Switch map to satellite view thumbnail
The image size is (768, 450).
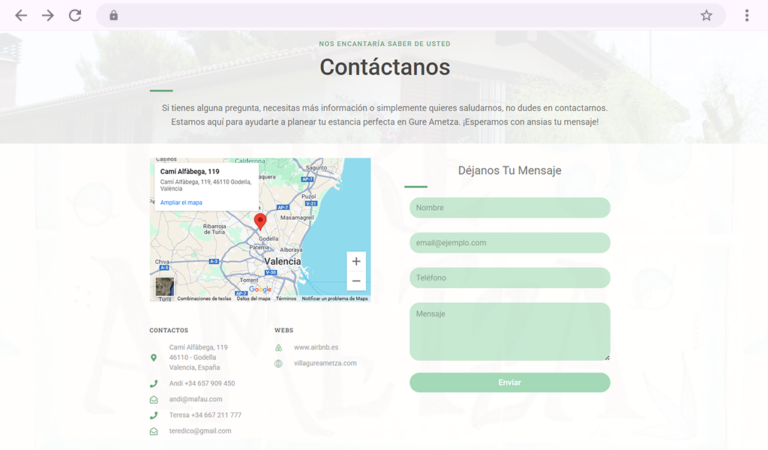point(165,287)
